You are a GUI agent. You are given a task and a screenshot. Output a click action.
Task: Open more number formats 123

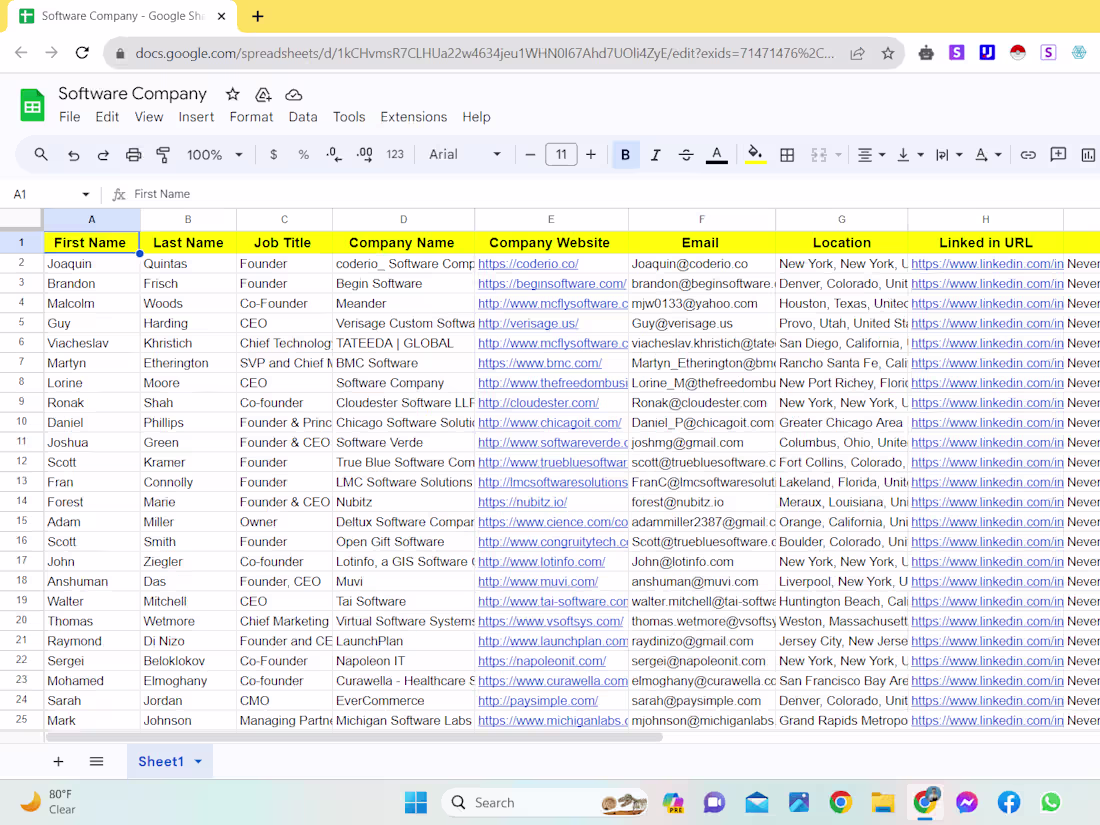pyautogui.click(x=395, y=154)
